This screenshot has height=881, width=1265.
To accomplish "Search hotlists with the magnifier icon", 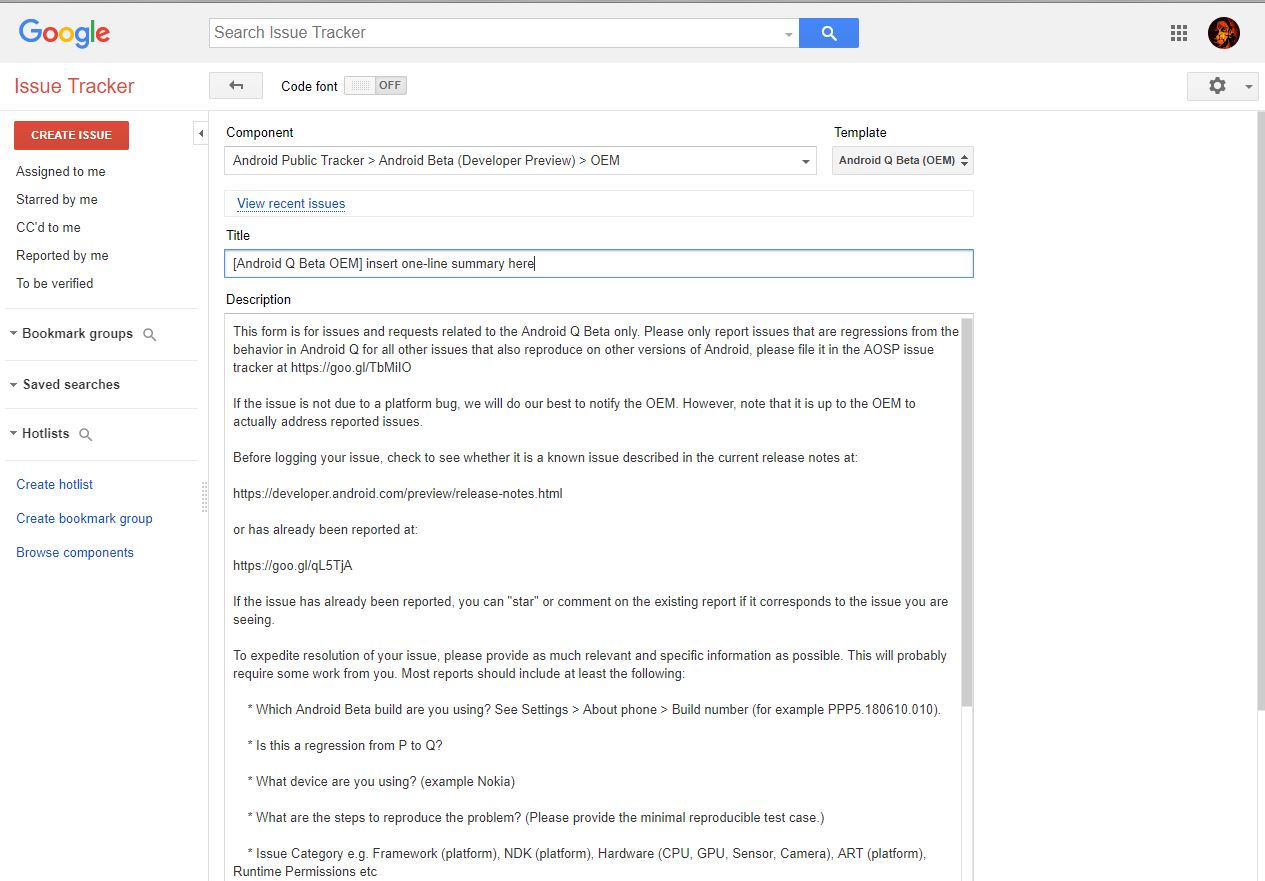I will pos(86,435).
